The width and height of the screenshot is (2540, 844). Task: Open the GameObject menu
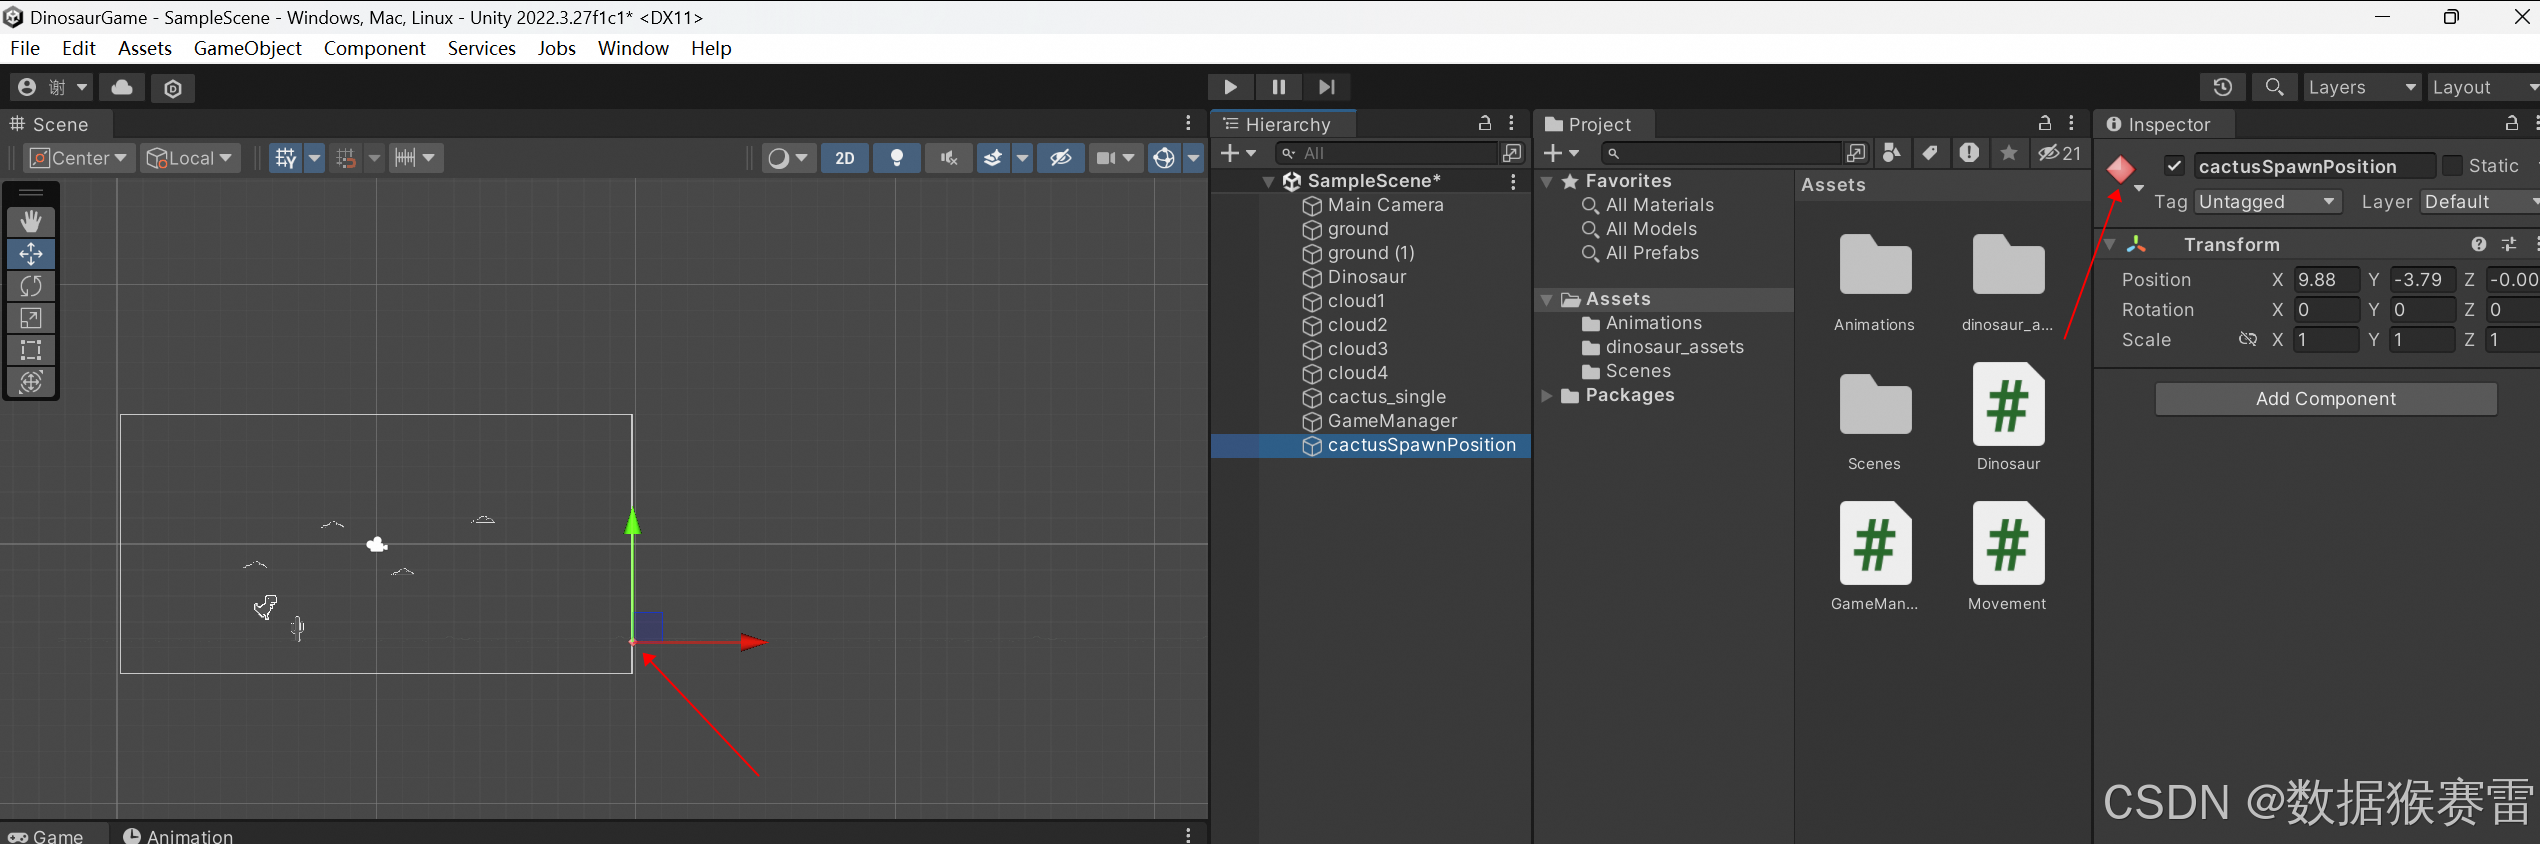(247, 48)
